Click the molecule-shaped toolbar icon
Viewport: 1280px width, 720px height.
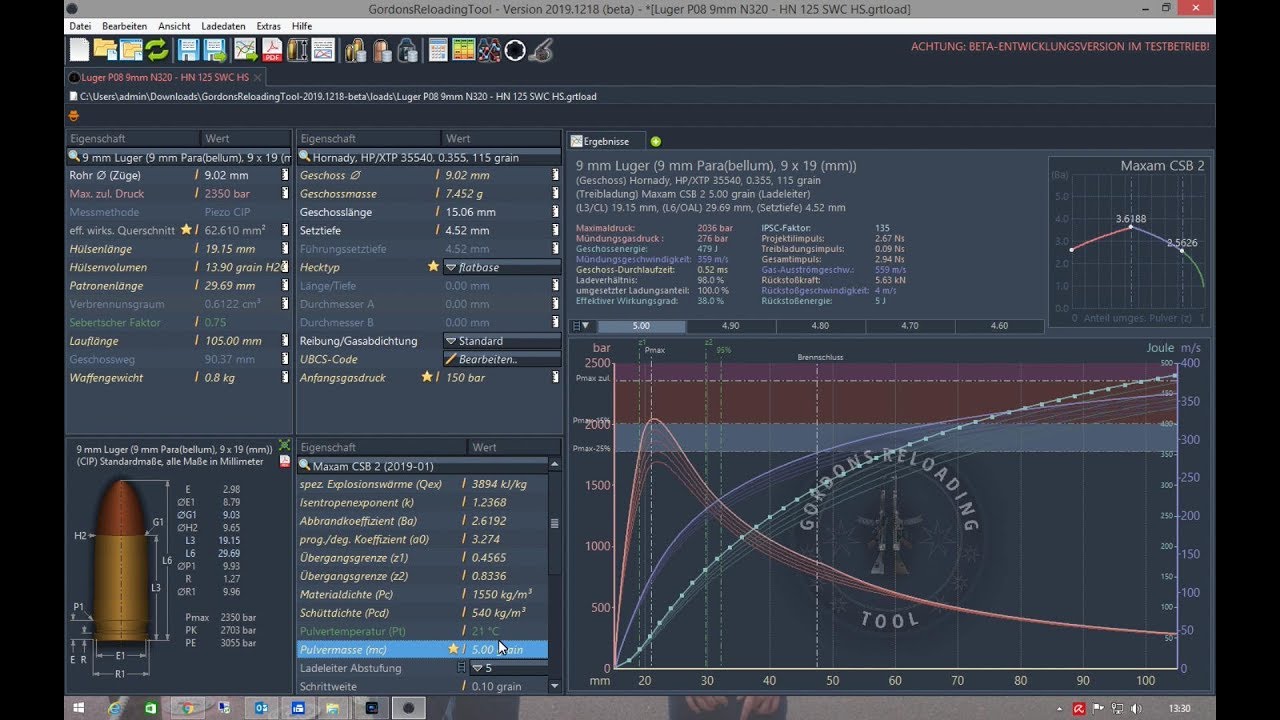pyautogui.click(x=489, y=49)
